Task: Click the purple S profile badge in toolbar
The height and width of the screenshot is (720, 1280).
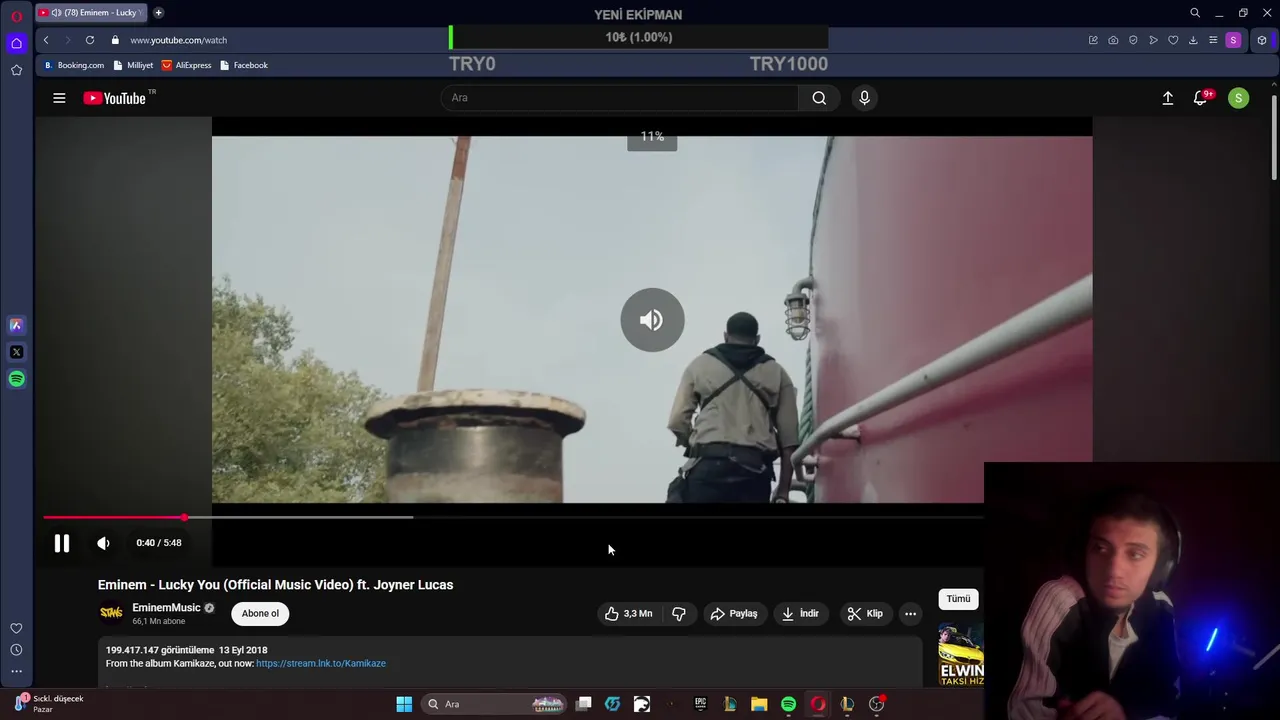Action: pos(1233,40)
